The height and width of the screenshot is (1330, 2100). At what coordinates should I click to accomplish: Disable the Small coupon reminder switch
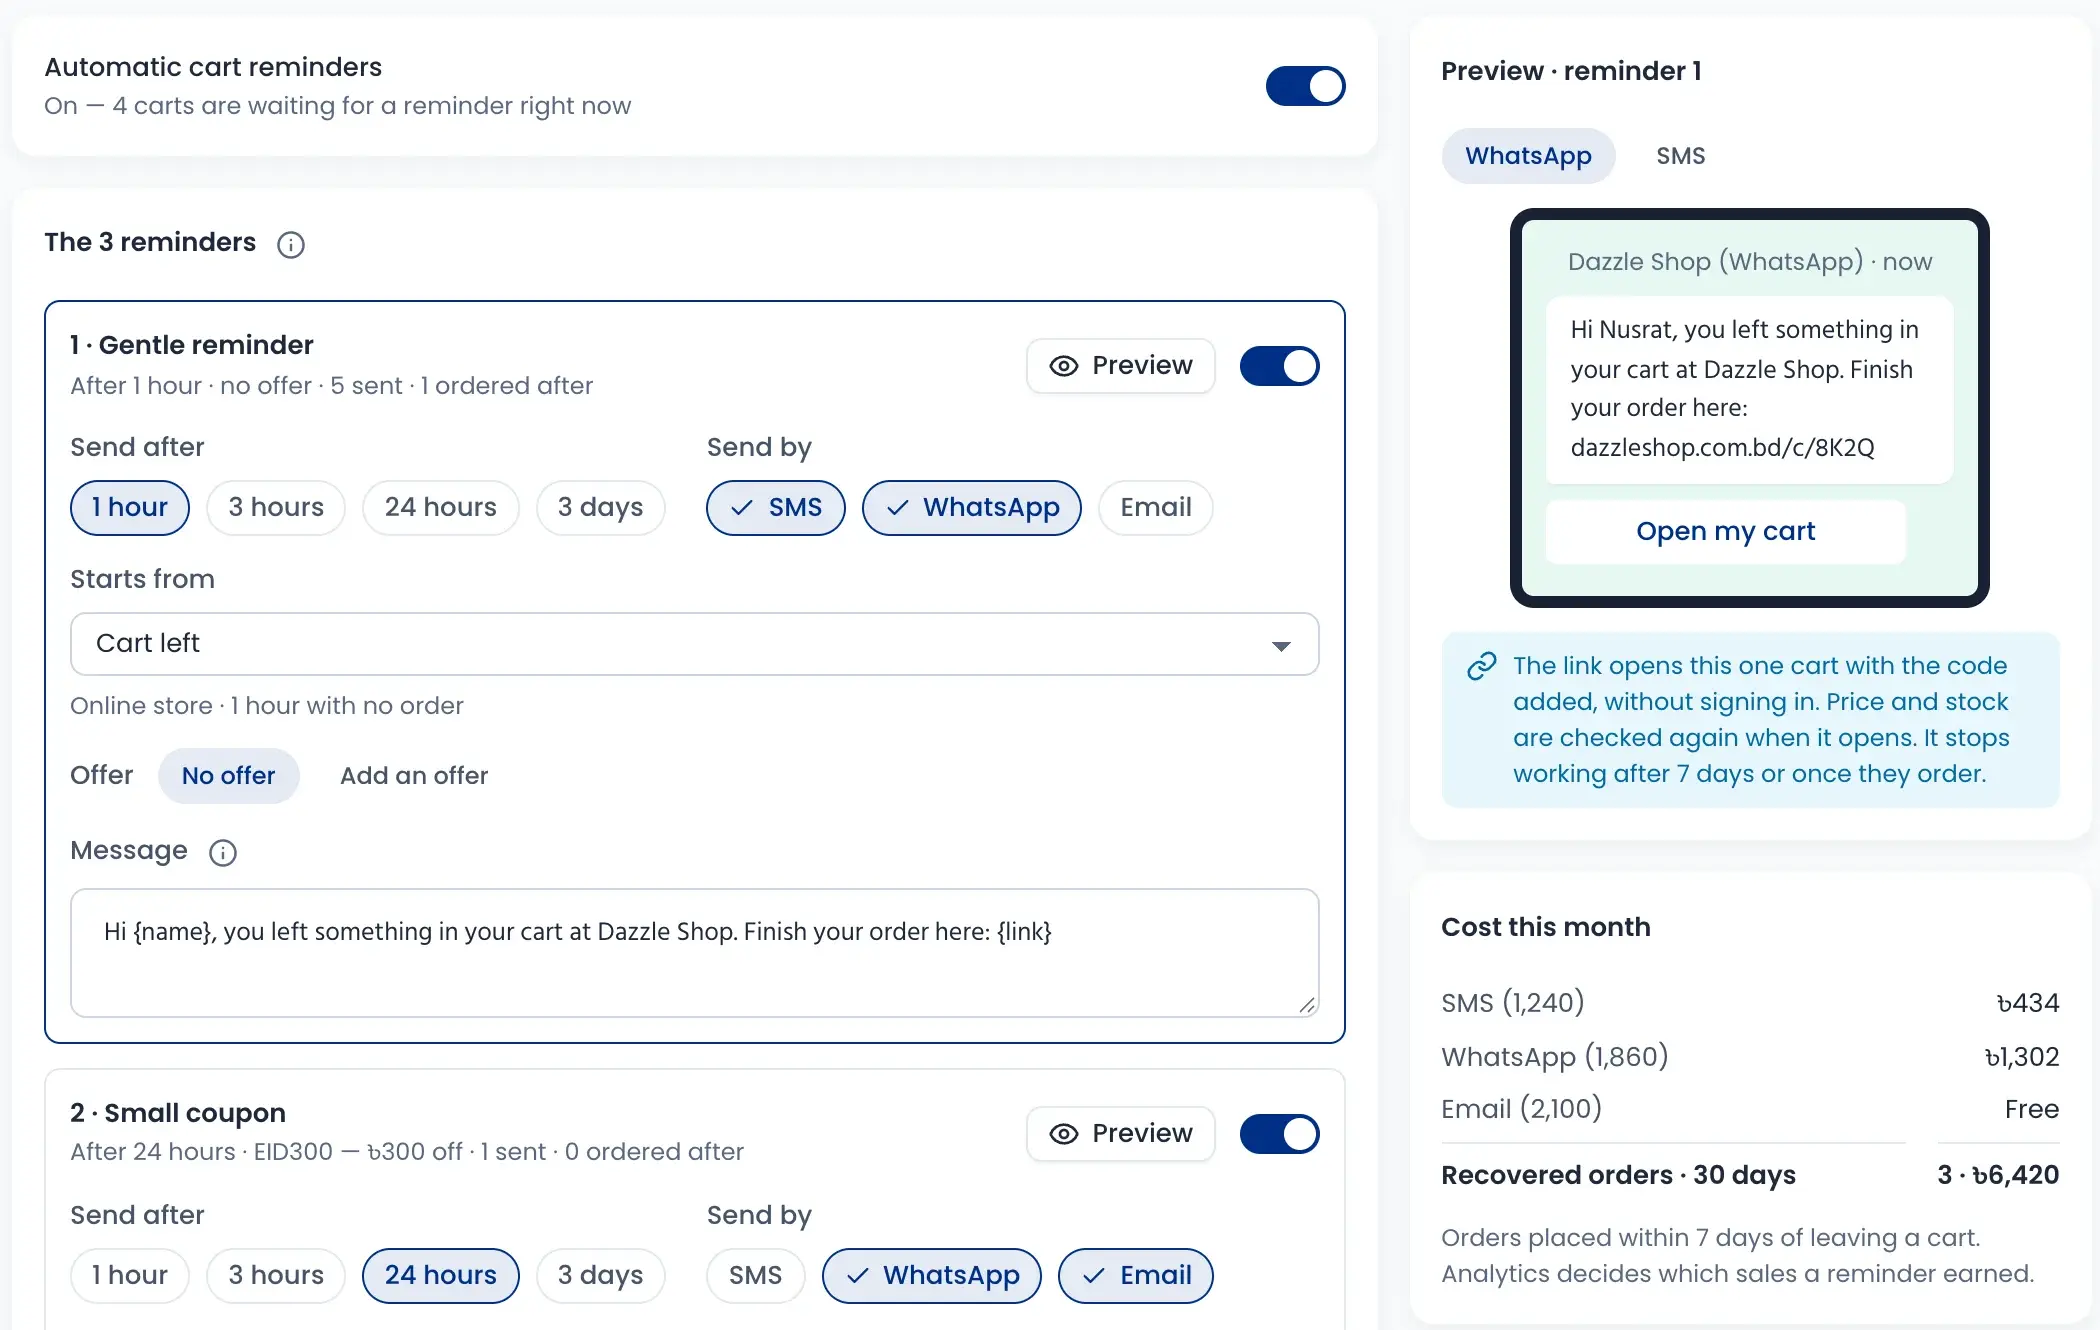click(1279, 1134)
